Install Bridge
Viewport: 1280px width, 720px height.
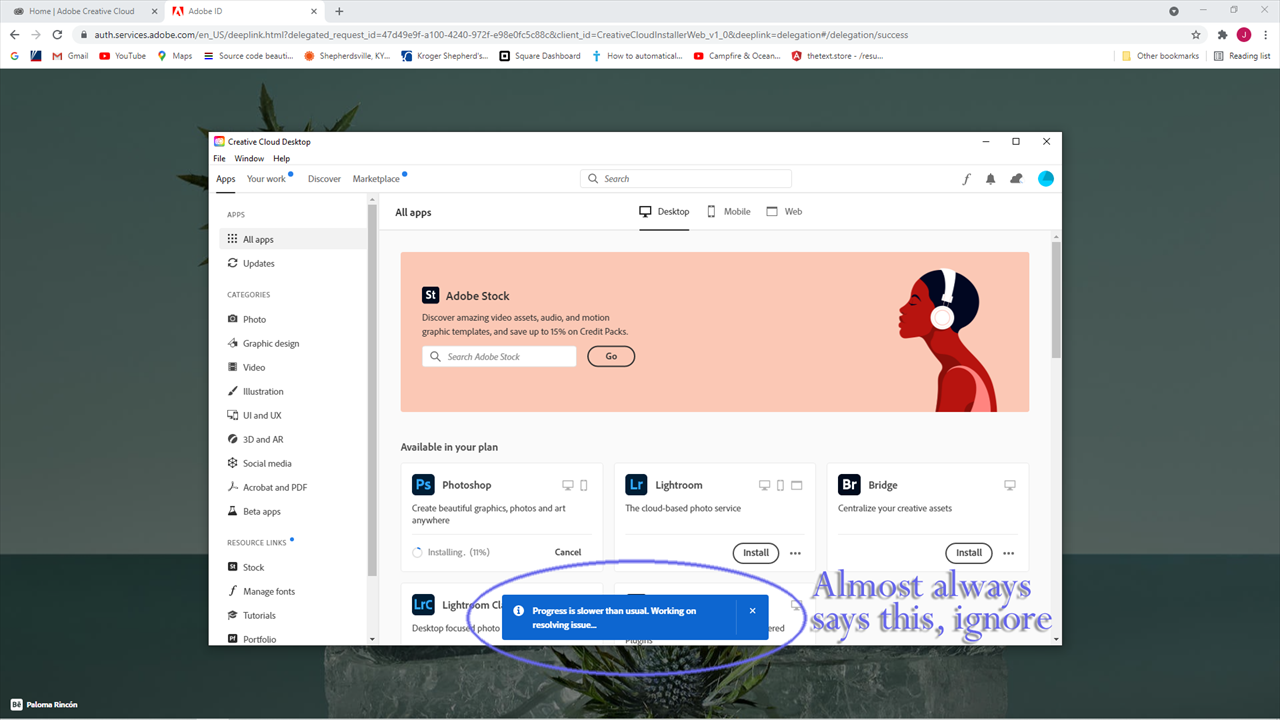tap(969, 553)
